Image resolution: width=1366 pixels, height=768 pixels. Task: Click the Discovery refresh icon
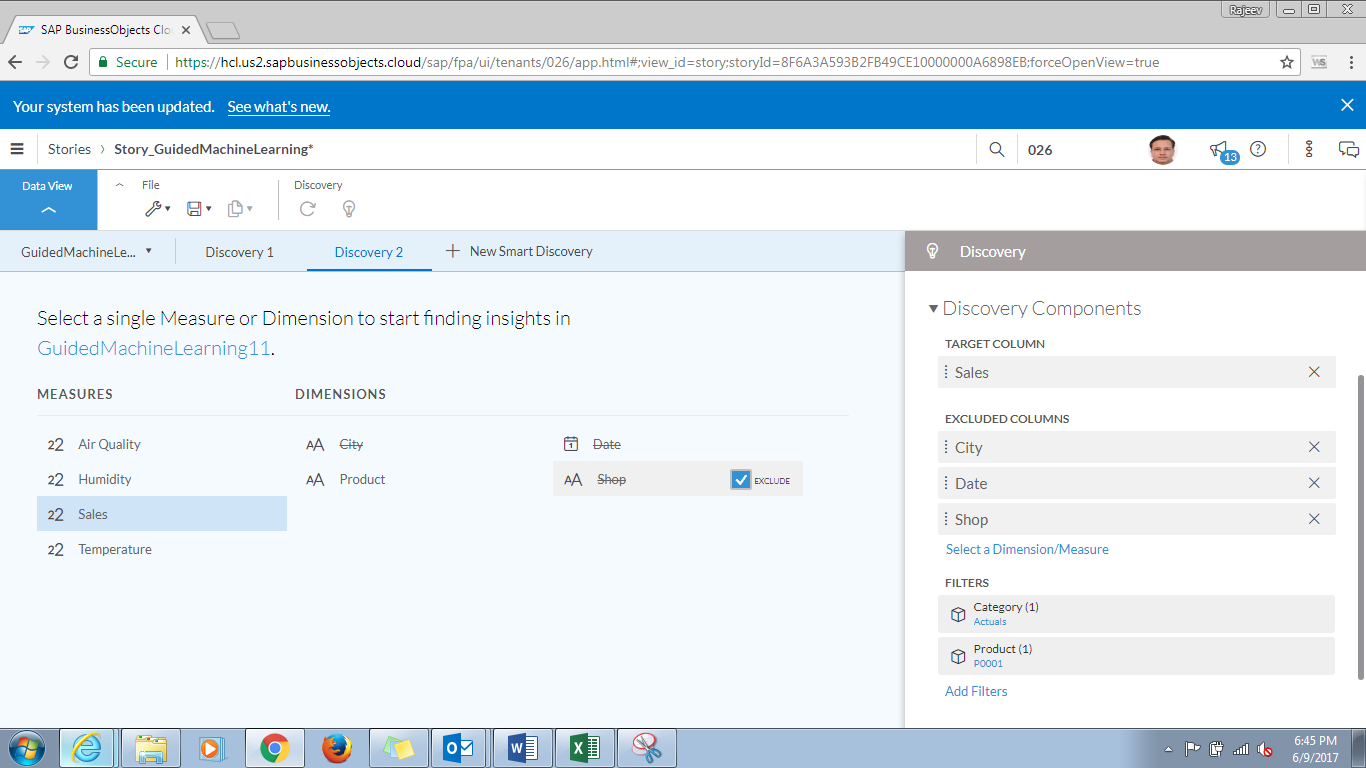click(308, 208)
